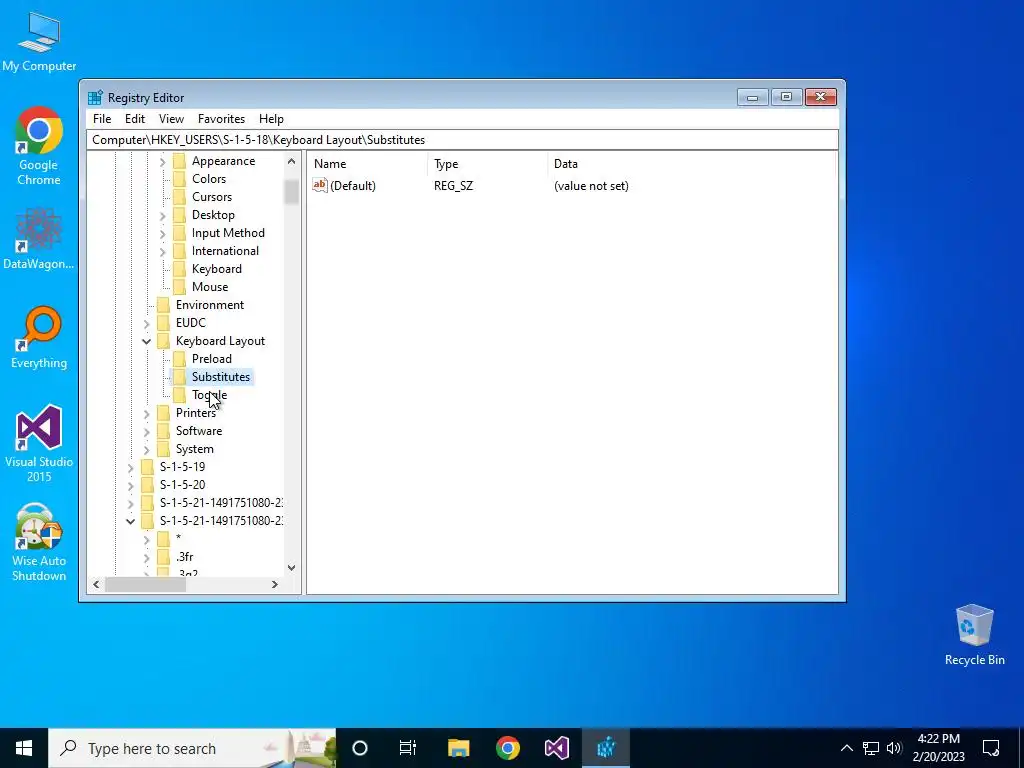Open the My Computer desktop icon

coord(39,41)
